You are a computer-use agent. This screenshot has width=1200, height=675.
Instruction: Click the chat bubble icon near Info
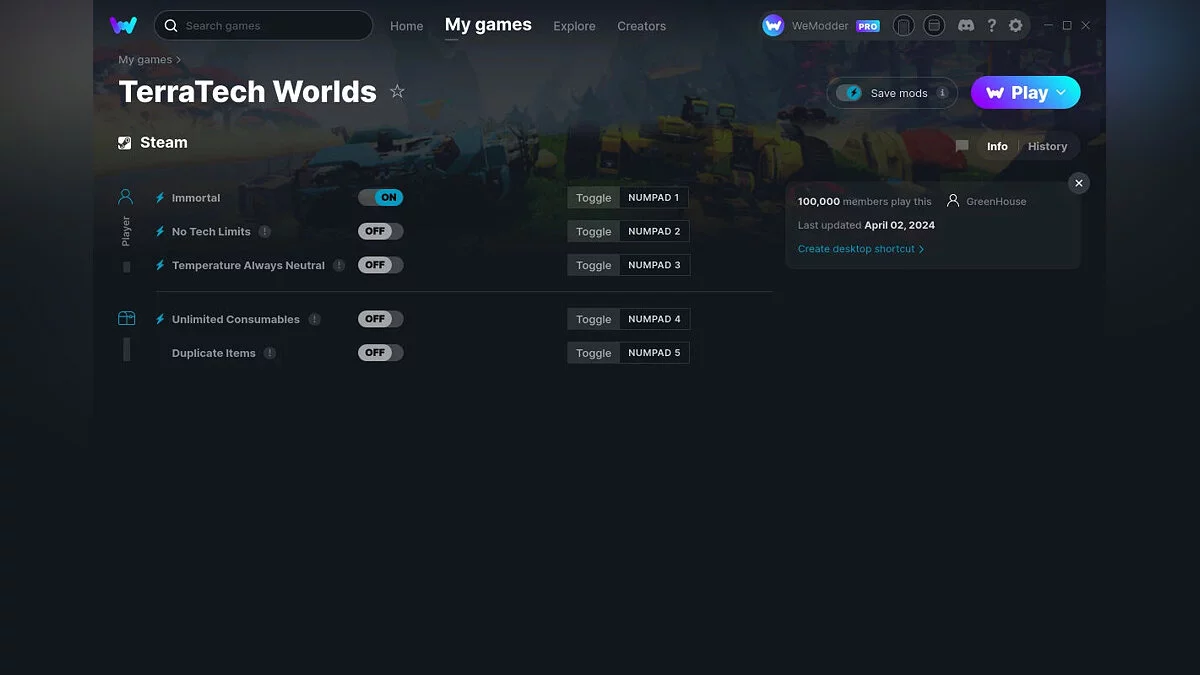click(x=961, y=145)
